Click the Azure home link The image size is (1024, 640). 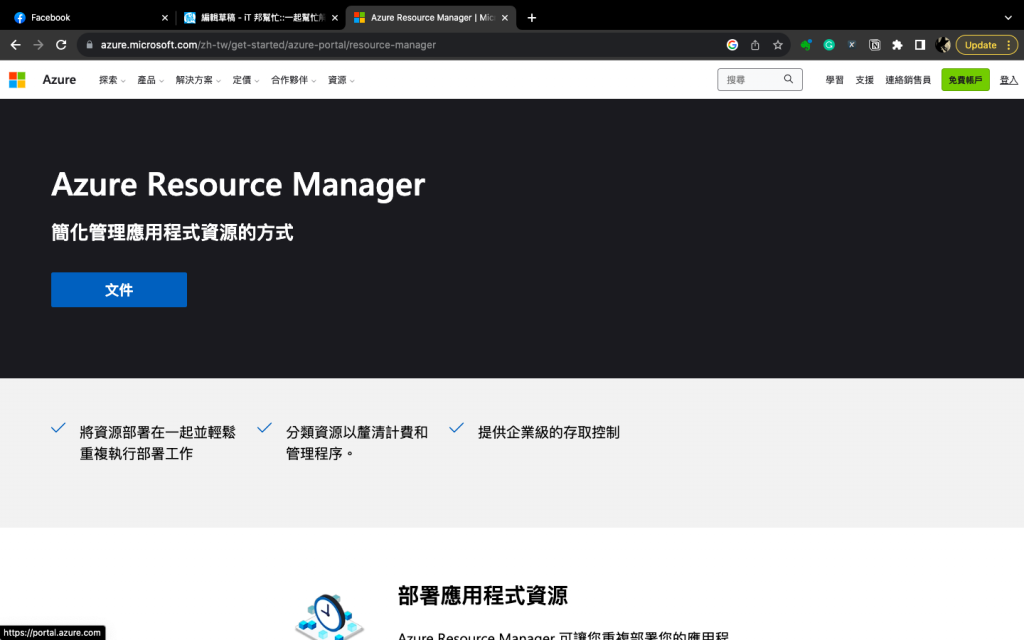tap(59, 80)
